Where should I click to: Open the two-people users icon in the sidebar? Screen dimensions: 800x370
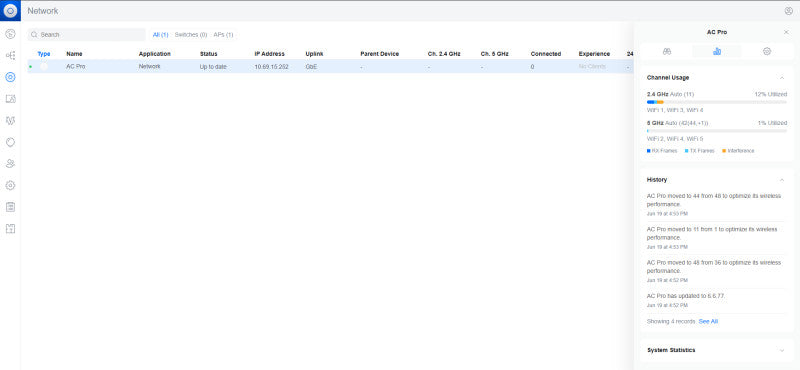tap(10, 164)
